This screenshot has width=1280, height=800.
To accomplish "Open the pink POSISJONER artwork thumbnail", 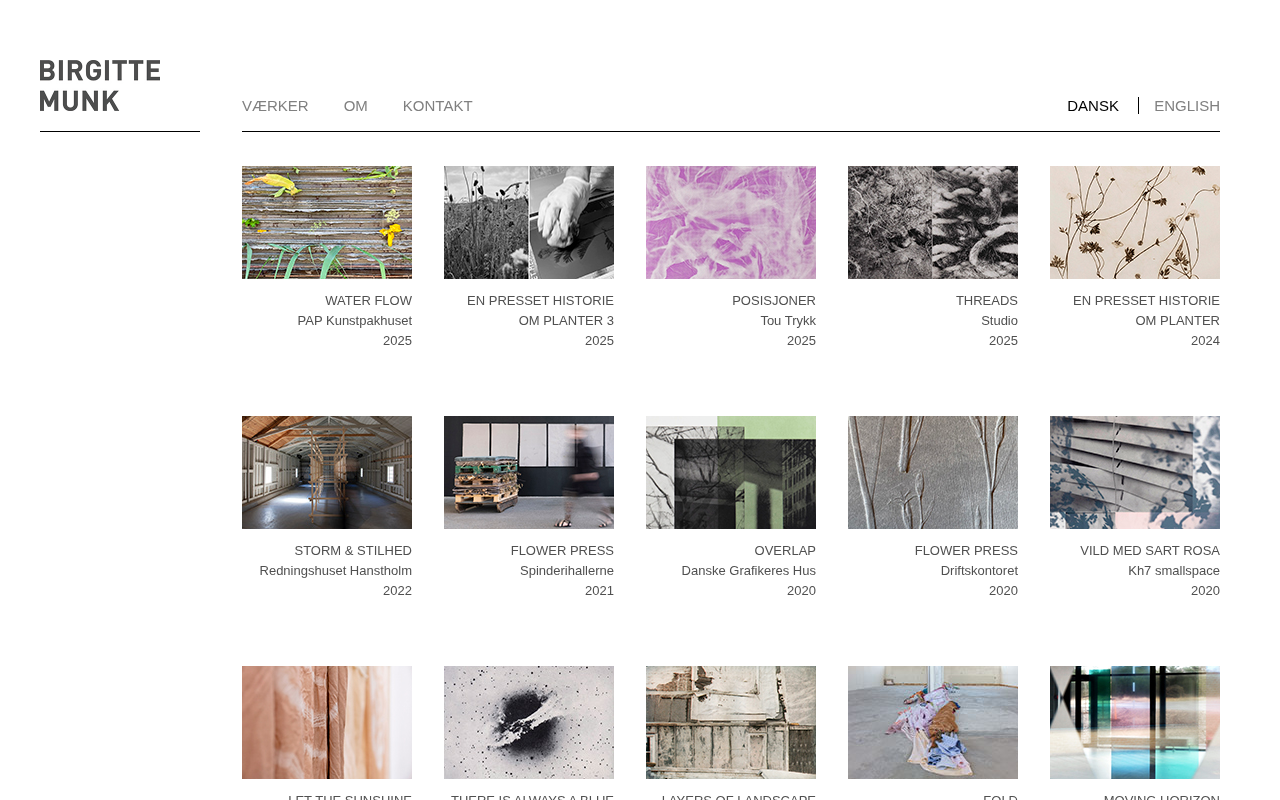I will tap(731, 222).
